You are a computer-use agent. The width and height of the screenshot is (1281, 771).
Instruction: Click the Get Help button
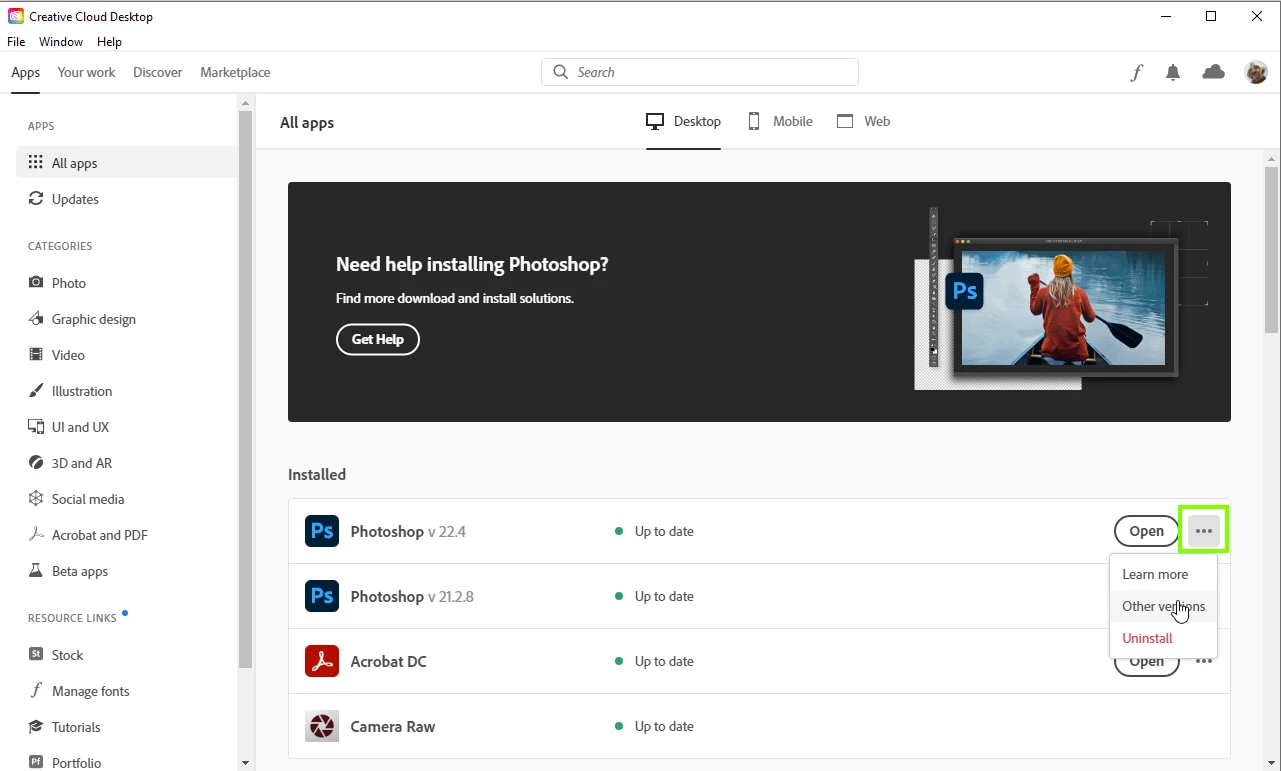click(x=377, y=339)
